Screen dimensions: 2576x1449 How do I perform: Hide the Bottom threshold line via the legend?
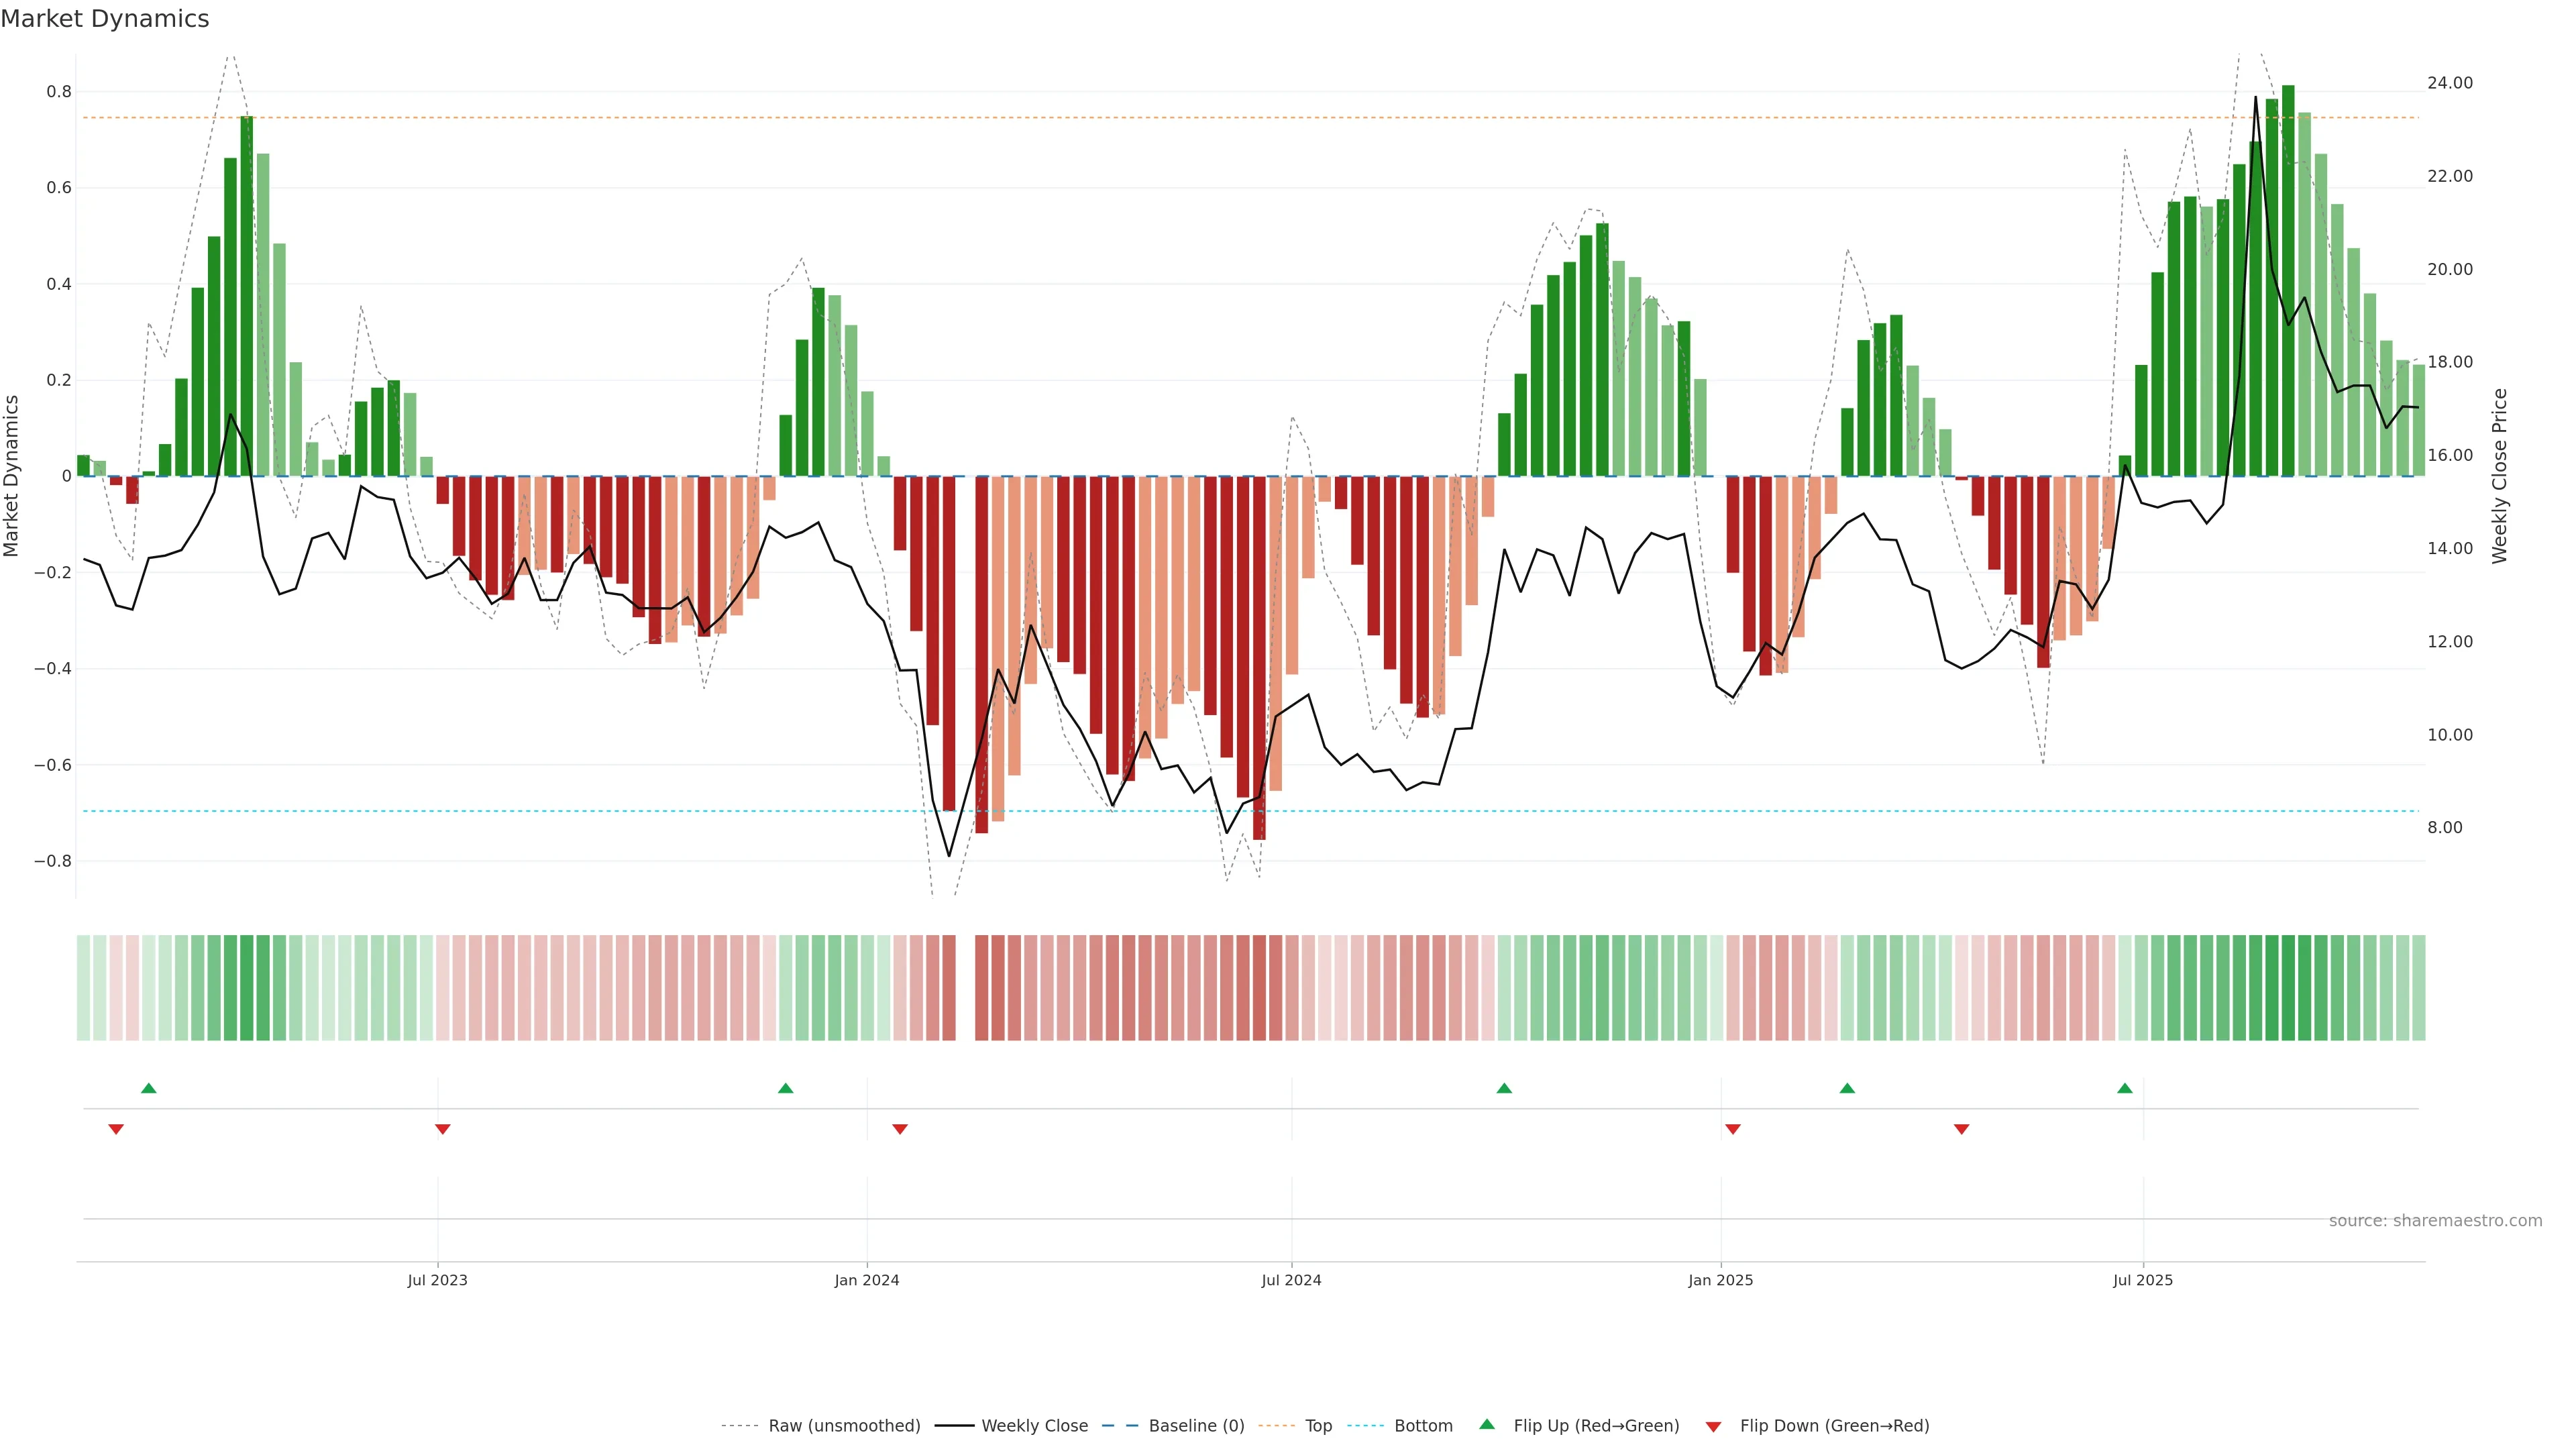(x=1423, y=1426)
